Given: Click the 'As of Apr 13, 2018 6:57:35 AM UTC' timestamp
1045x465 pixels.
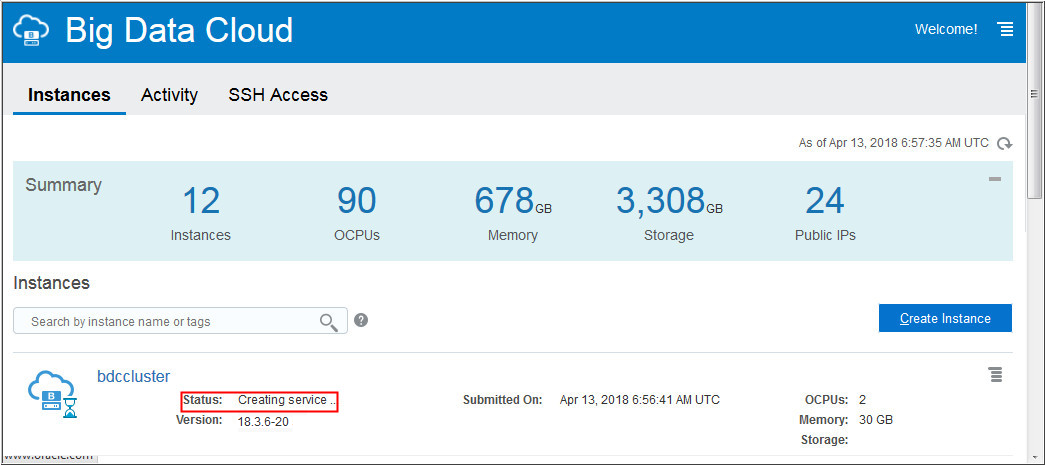Looking at the screenshot, I should [x=894, y=143].
